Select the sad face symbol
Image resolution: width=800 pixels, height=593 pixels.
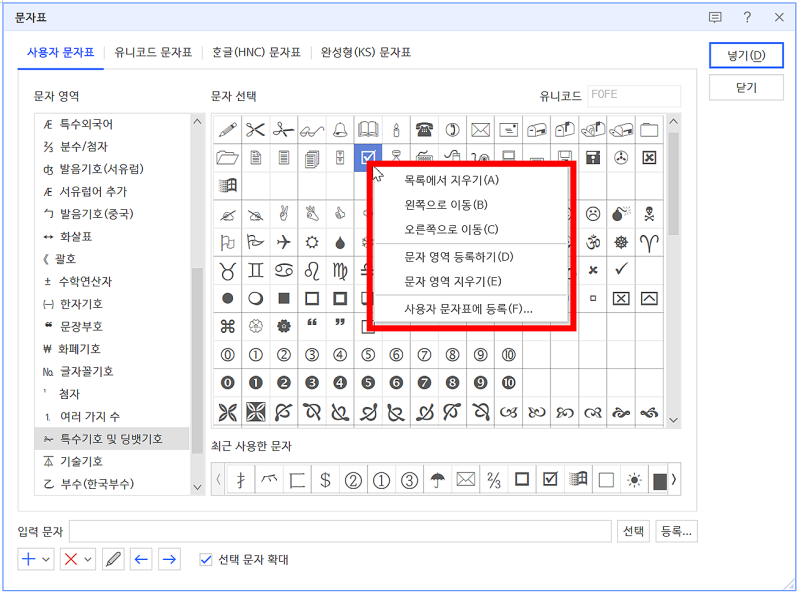coord(593,214)
